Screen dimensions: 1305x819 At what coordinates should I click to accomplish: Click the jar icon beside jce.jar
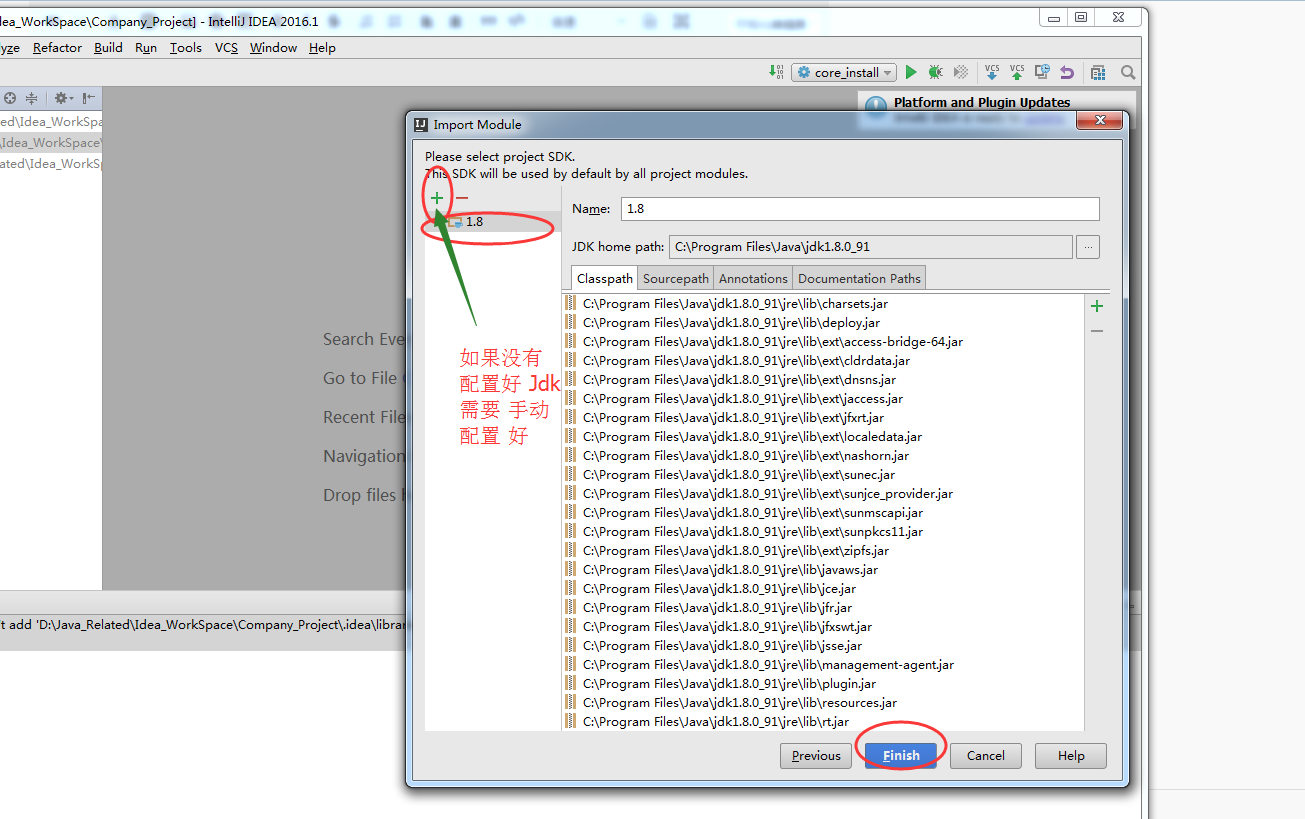[571, 588]
